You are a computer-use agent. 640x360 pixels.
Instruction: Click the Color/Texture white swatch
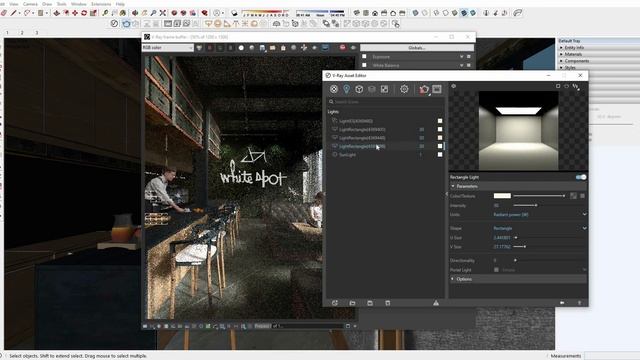(502, 196)
